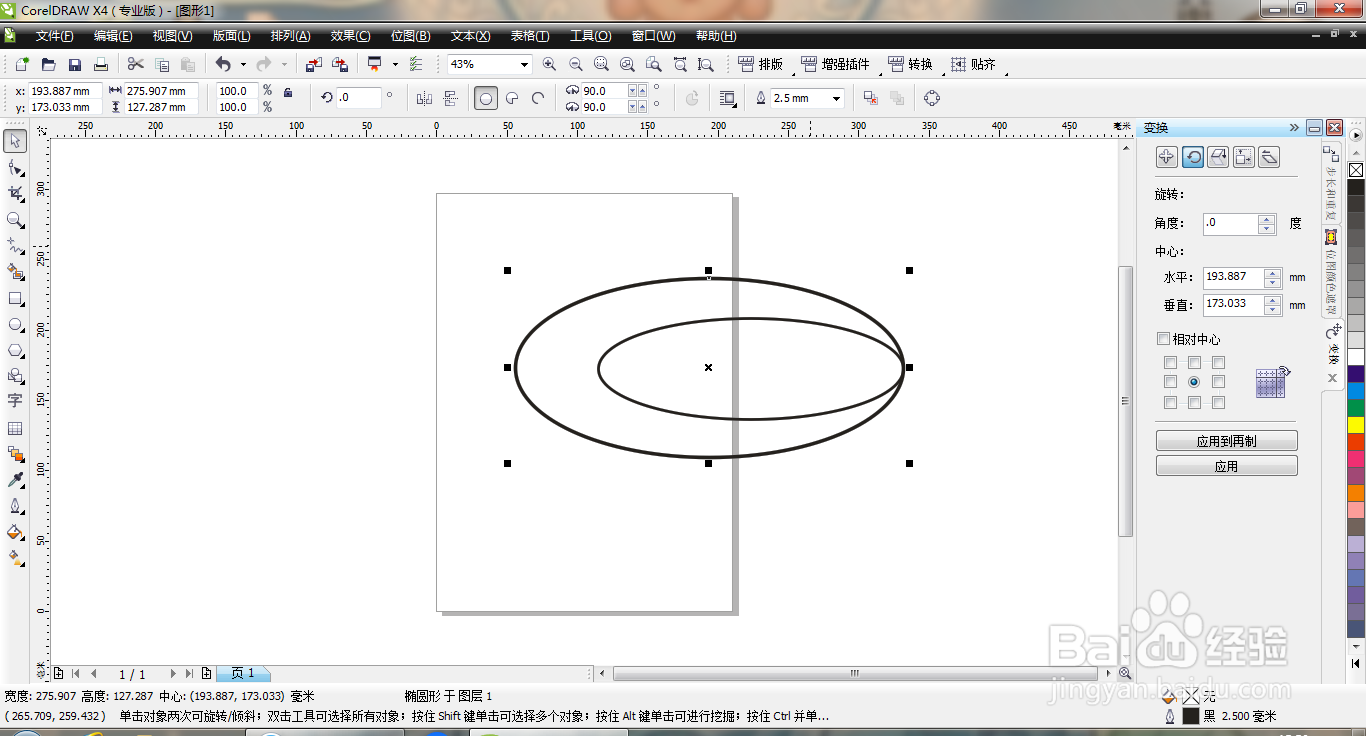Viewport: 1366px width, 736px height.
Task: Select the Outline pen tool
Action: 15,506
